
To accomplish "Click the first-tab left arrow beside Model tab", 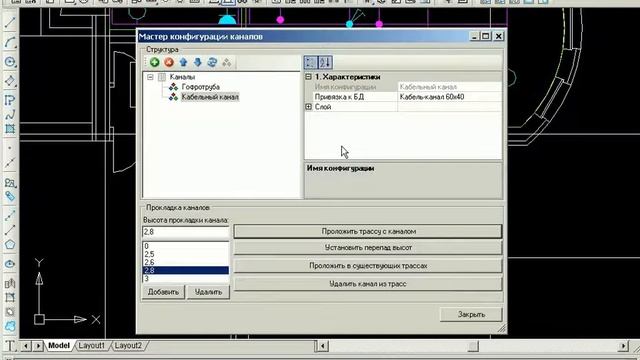I will [x=26, y=346].
